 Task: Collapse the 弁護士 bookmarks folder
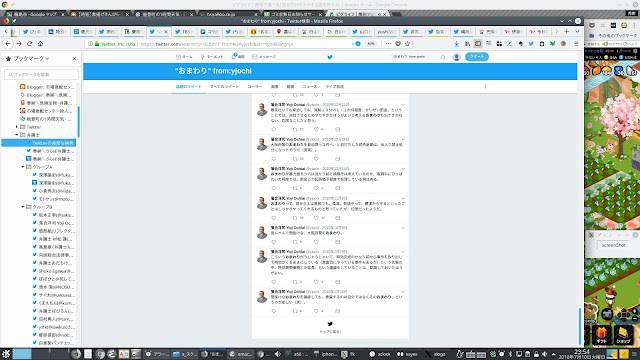click(x=17, y=135)
